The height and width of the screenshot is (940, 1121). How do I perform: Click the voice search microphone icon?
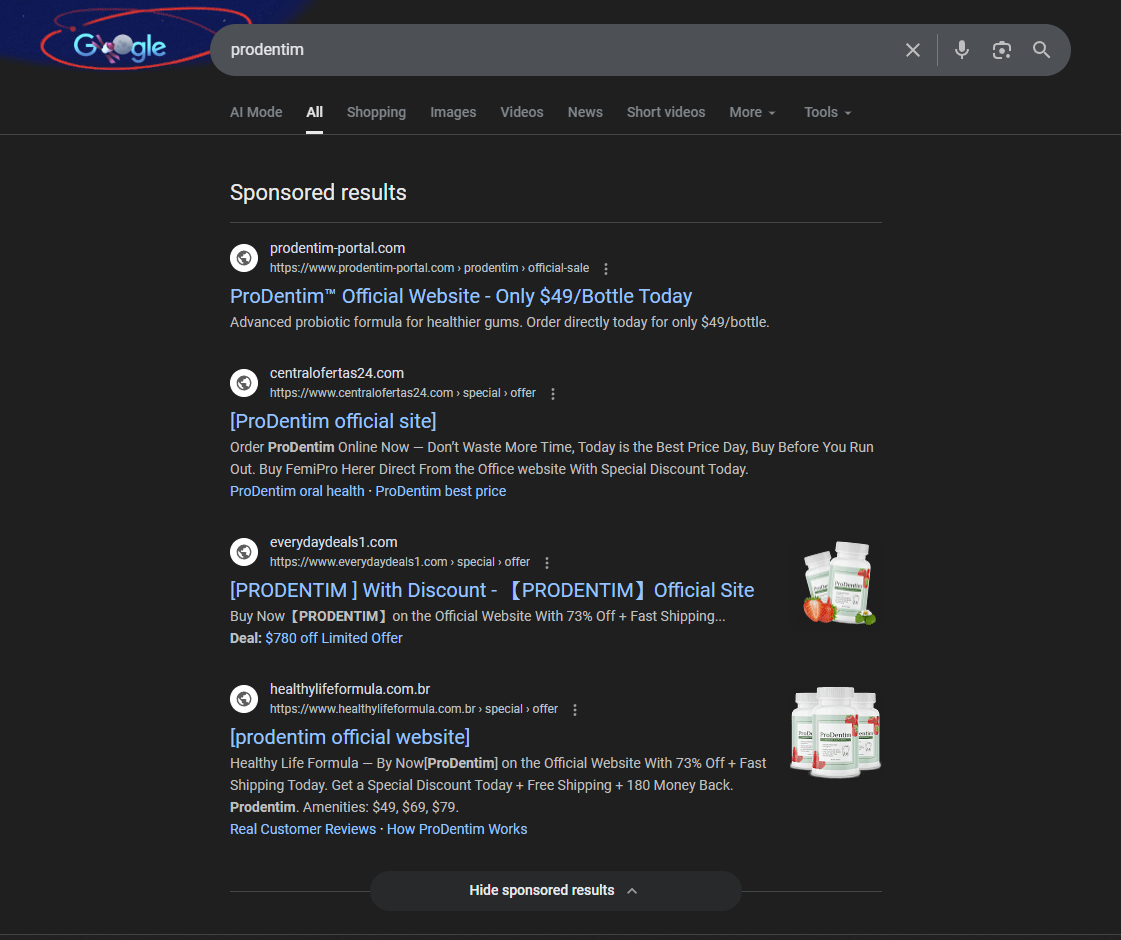(961, 49)
